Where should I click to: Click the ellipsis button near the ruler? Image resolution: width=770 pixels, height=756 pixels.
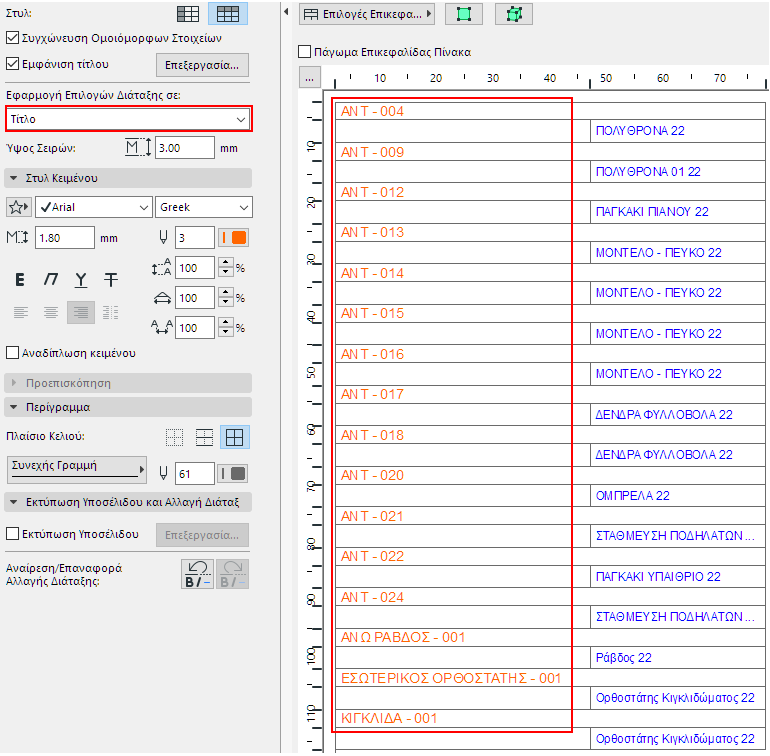[x=310, y=78]
